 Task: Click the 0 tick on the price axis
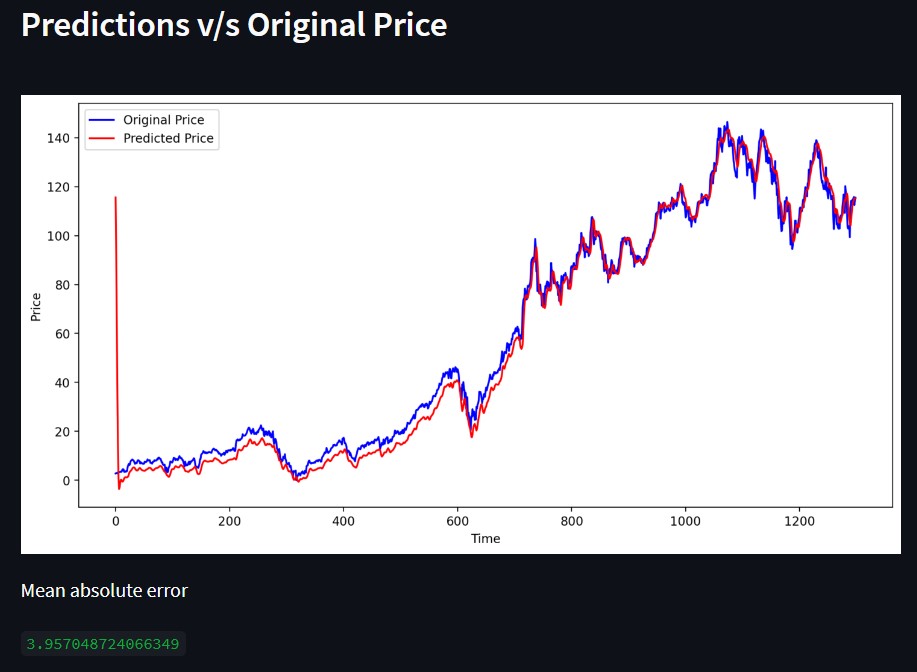tap(66, 481)
